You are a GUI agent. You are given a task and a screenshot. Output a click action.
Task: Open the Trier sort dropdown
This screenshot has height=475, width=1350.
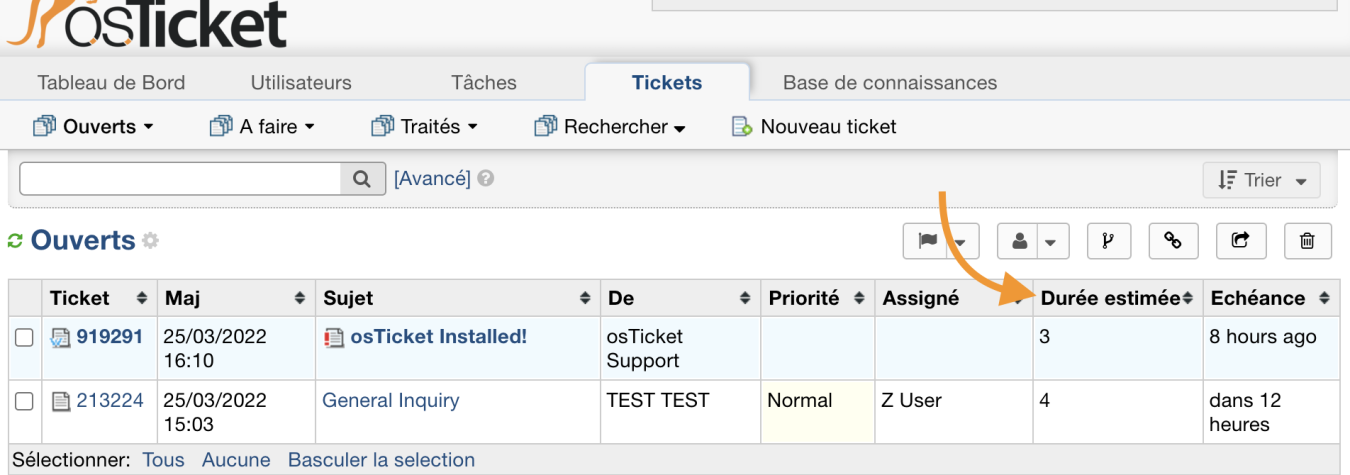tap(1261, 181)
